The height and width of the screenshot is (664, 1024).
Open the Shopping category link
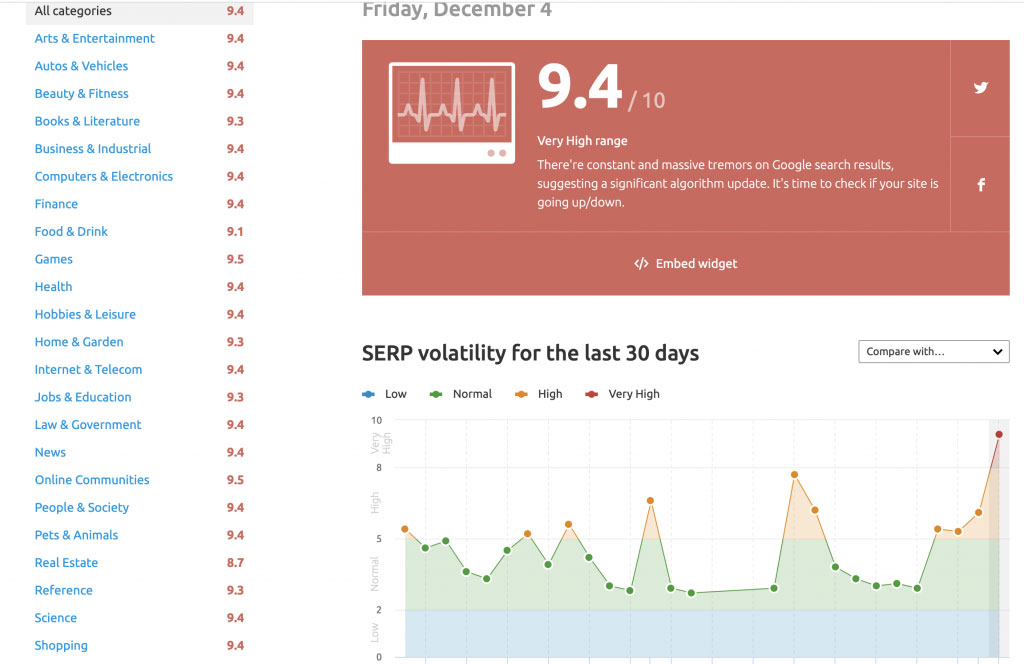[61, 645]
